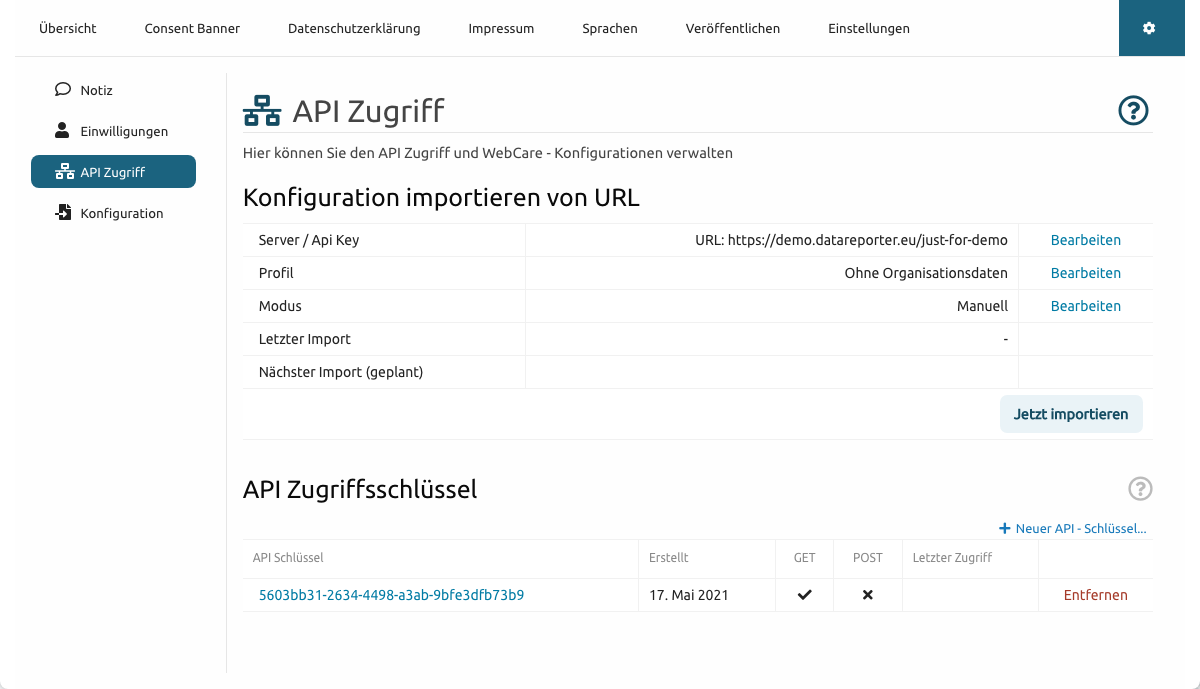Switch to the Einstellungen tab

[x=869, y=28]
